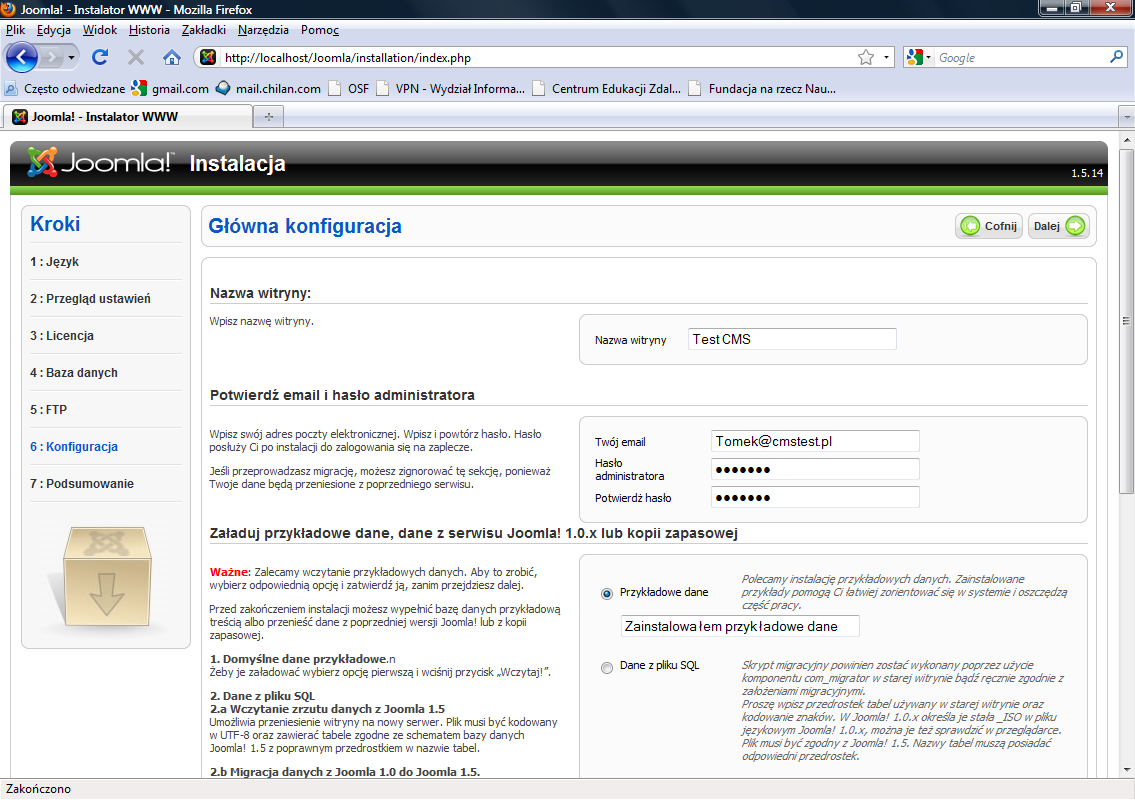This screenshot has width=1135, height=800.
Task: Open the Często odwiedzane bookmark folder
Action: [65, 88]
